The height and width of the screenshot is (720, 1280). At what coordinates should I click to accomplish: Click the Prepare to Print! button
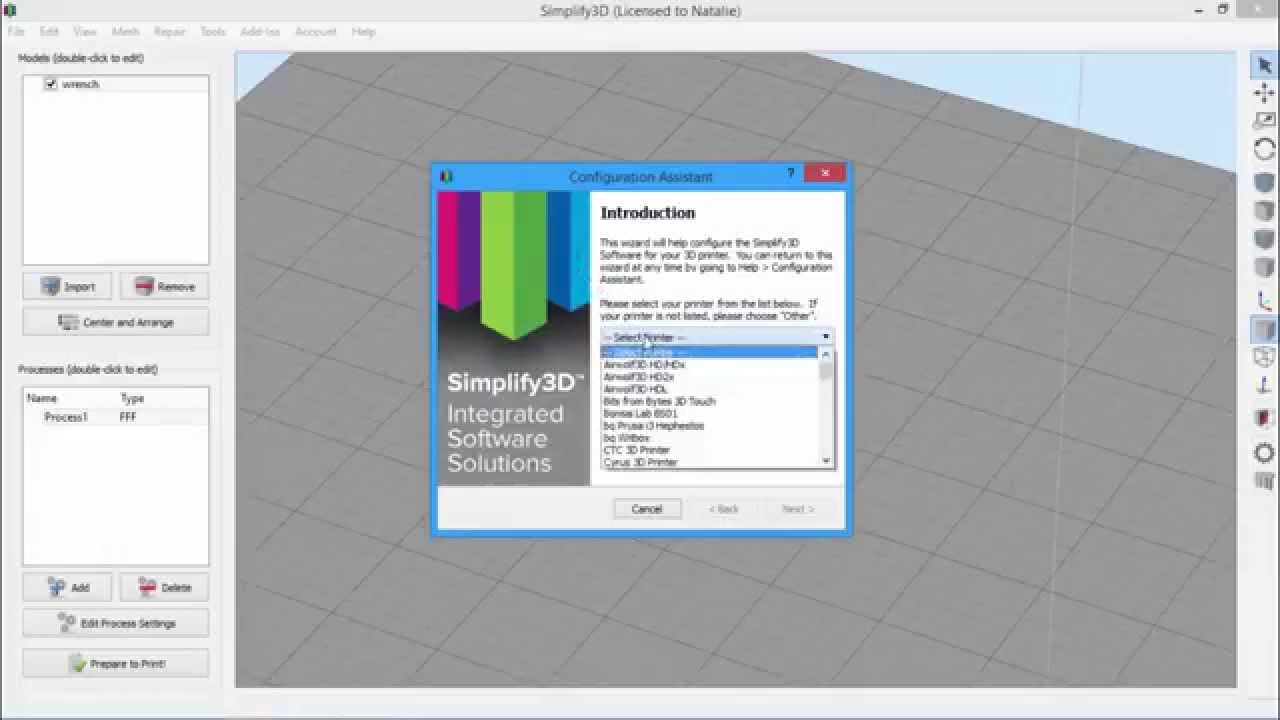coord(116,663)
